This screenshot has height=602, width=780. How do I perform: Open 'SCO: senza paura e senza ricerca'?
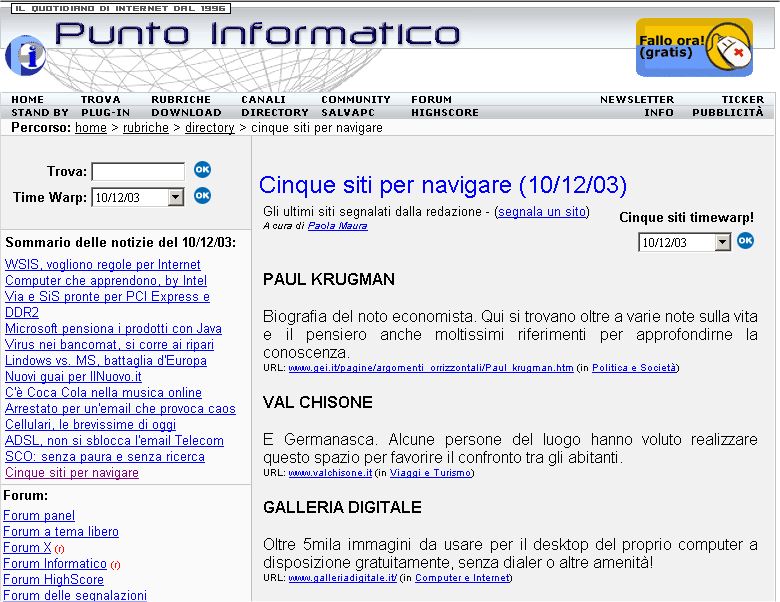point(105,456)
